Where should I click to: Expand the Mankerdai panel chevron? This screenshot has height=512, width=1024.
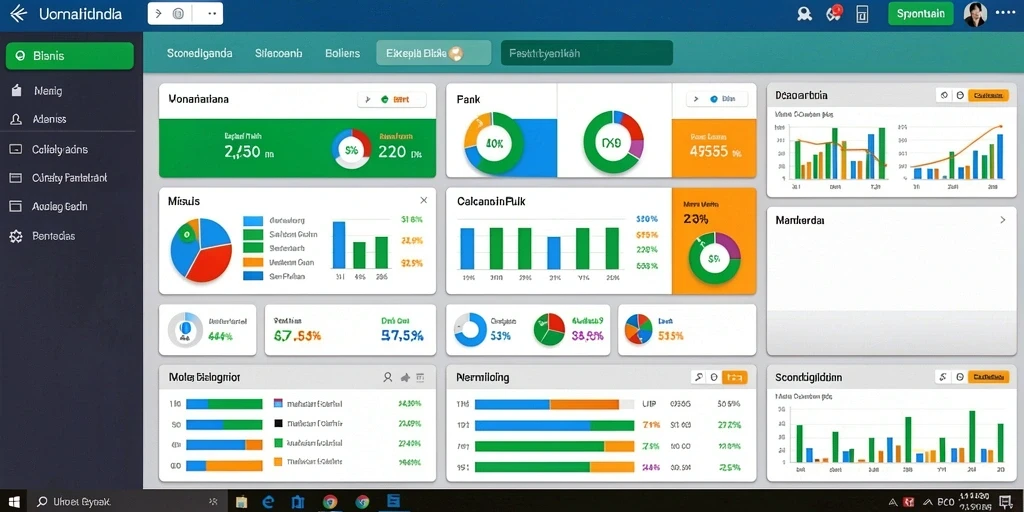[1003, 220]
